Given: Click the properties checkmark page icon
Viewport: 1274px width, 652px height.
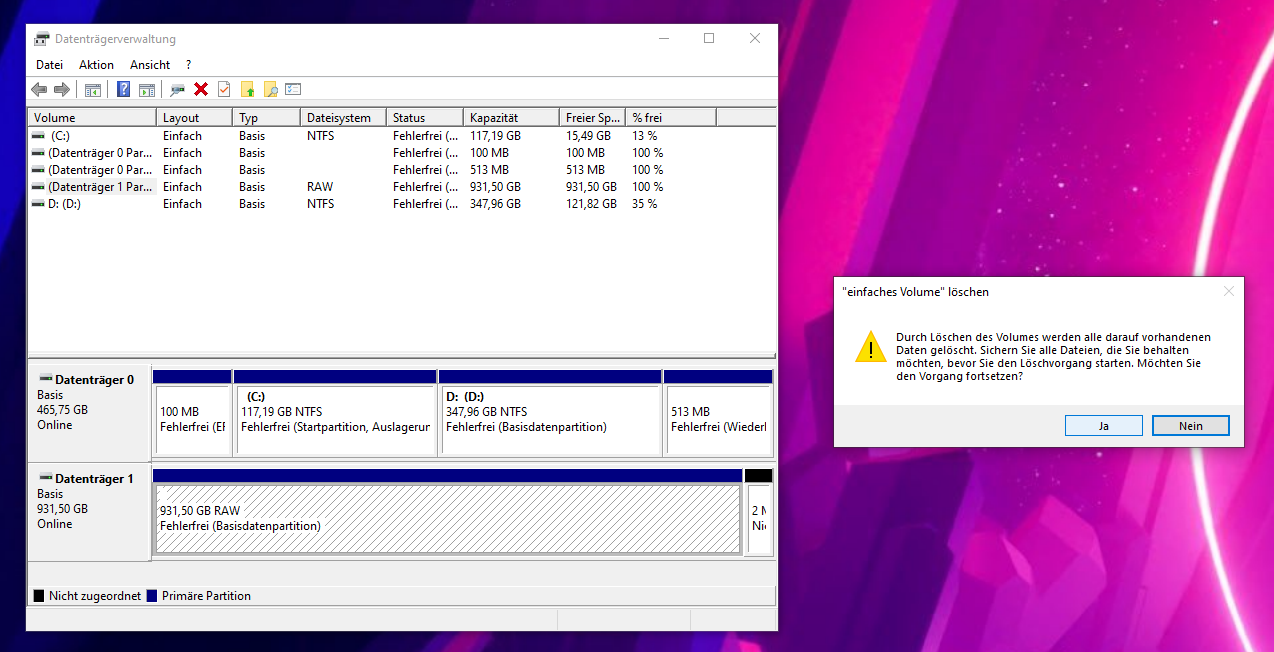Looking at the screenshot, I should 224,89.
